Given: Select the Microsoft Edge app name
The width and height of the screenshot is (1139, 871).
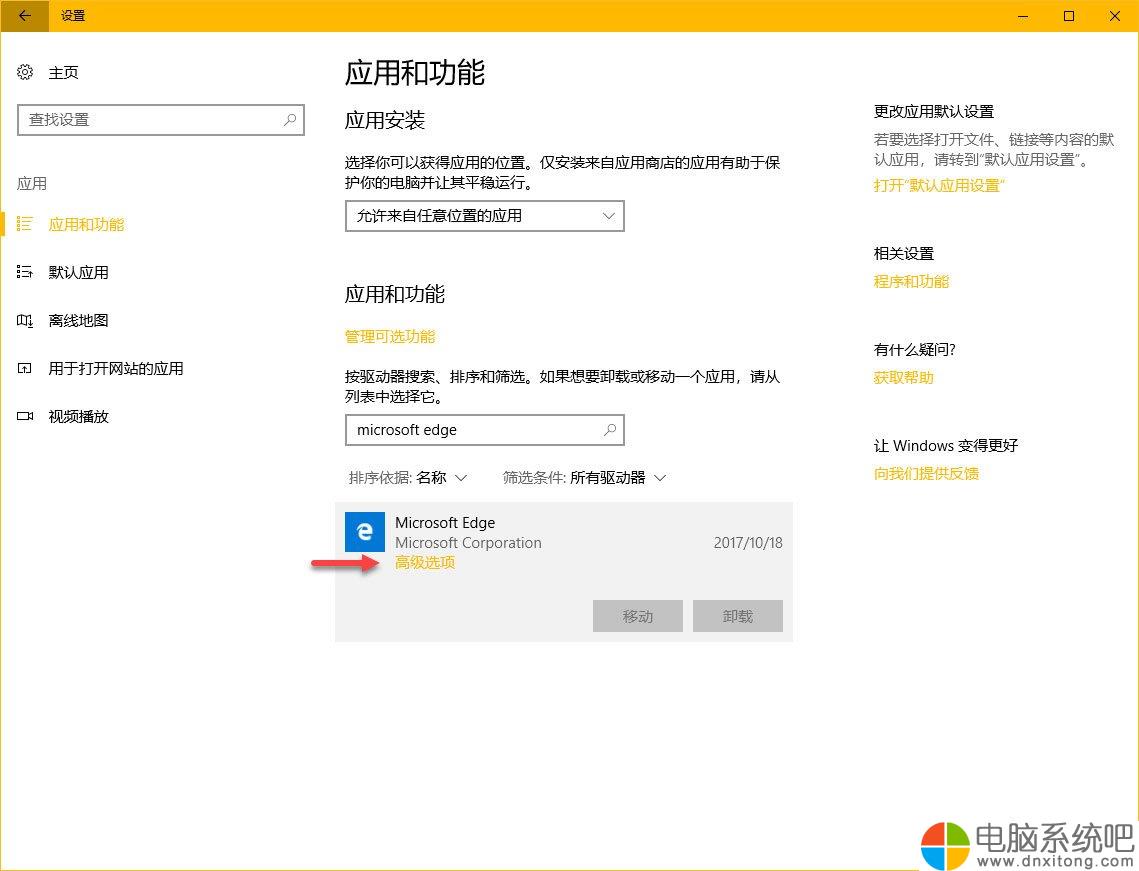Looking at the screenshot, I should tap(445, 522).
